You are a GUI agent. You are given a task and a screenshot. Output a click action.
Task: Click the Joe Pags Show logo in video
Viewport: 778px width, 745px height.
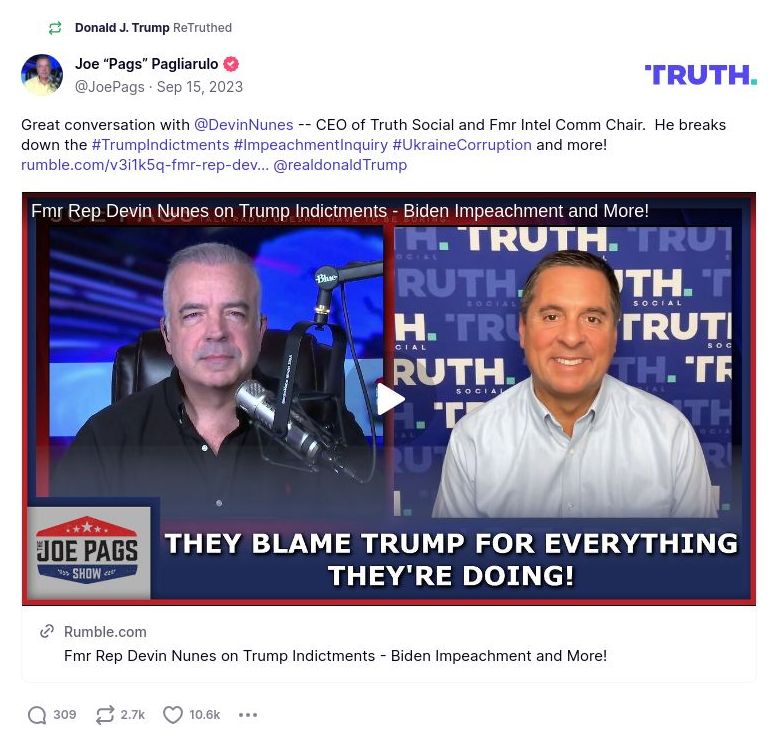click(x=88, y=551)
